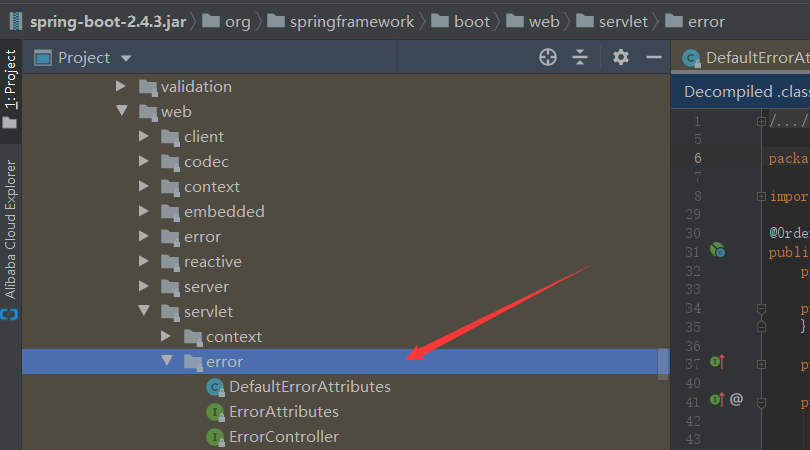Click the ErrorController interface icon
Image resolution: width=810 pixels, height=450 pixels.
[x=215, y=437]
